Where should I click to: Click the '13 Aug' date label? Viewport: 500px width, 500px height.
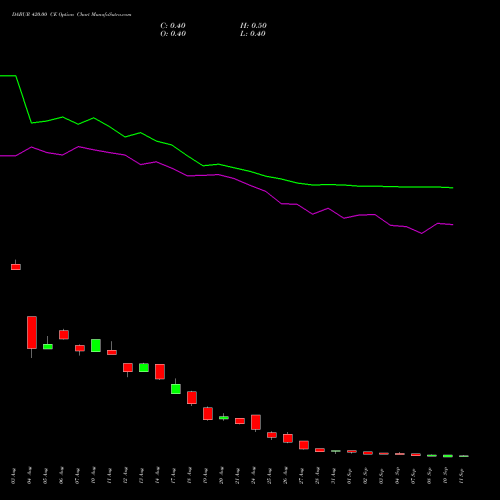pyautogui.click(x=142, y=476)
